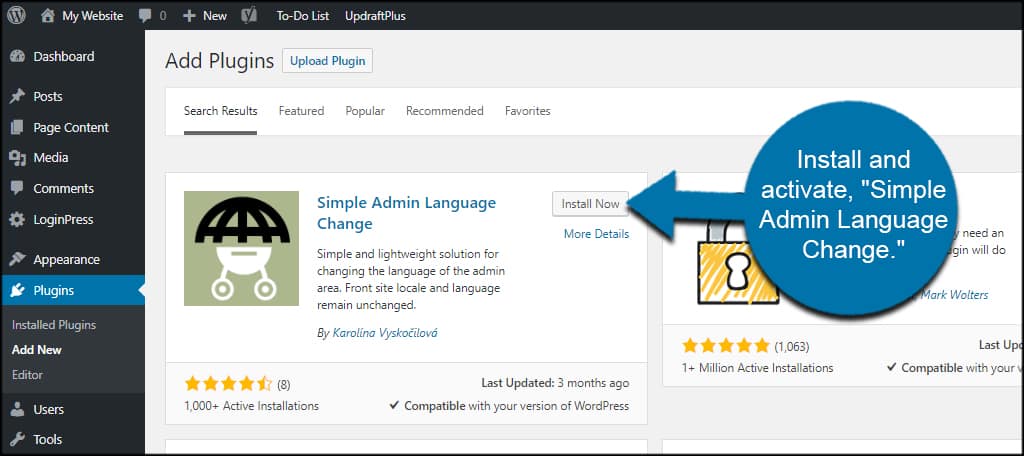Open plugin Editor submenu
1024x456 pixels.
coord(27,374)
